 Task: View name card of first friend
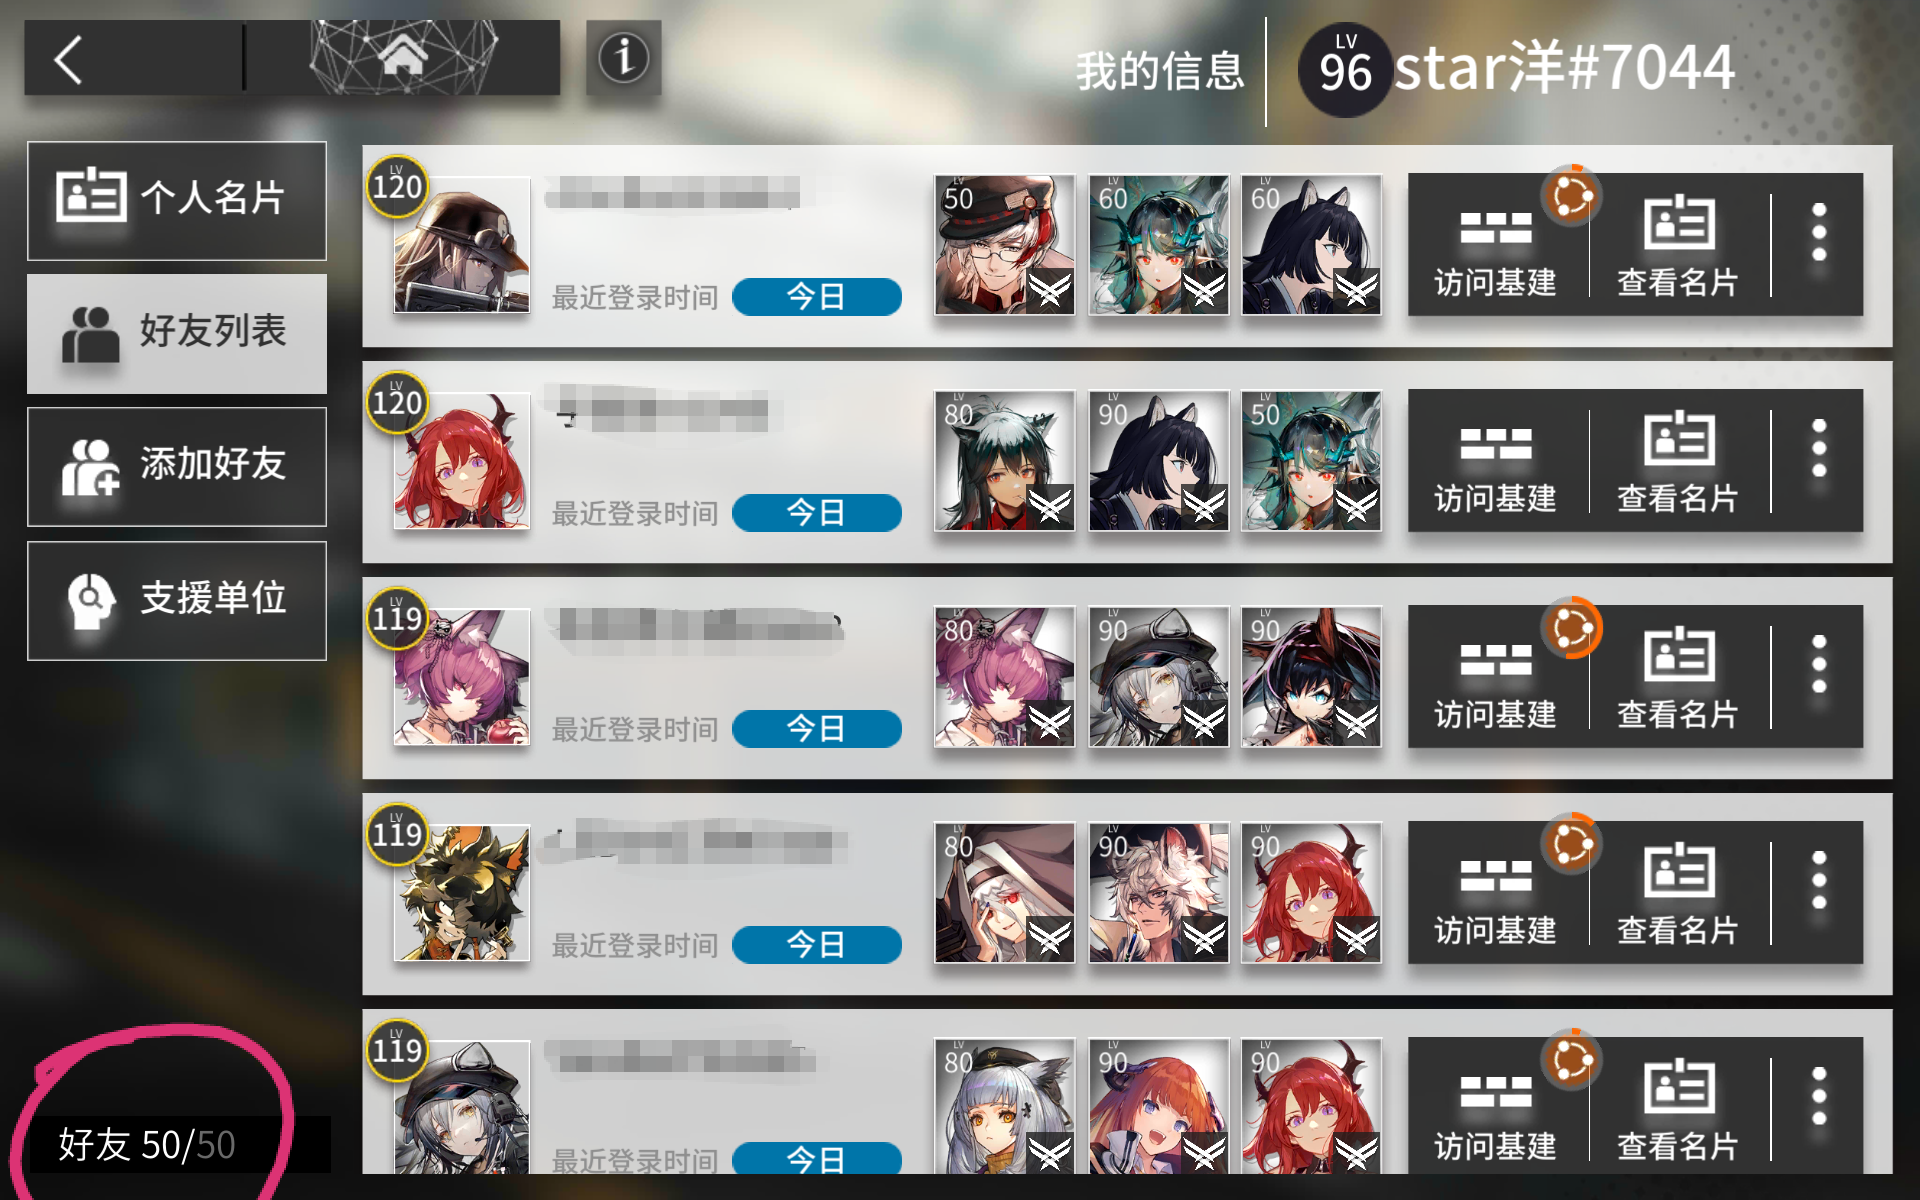(x=1678, y=245)
